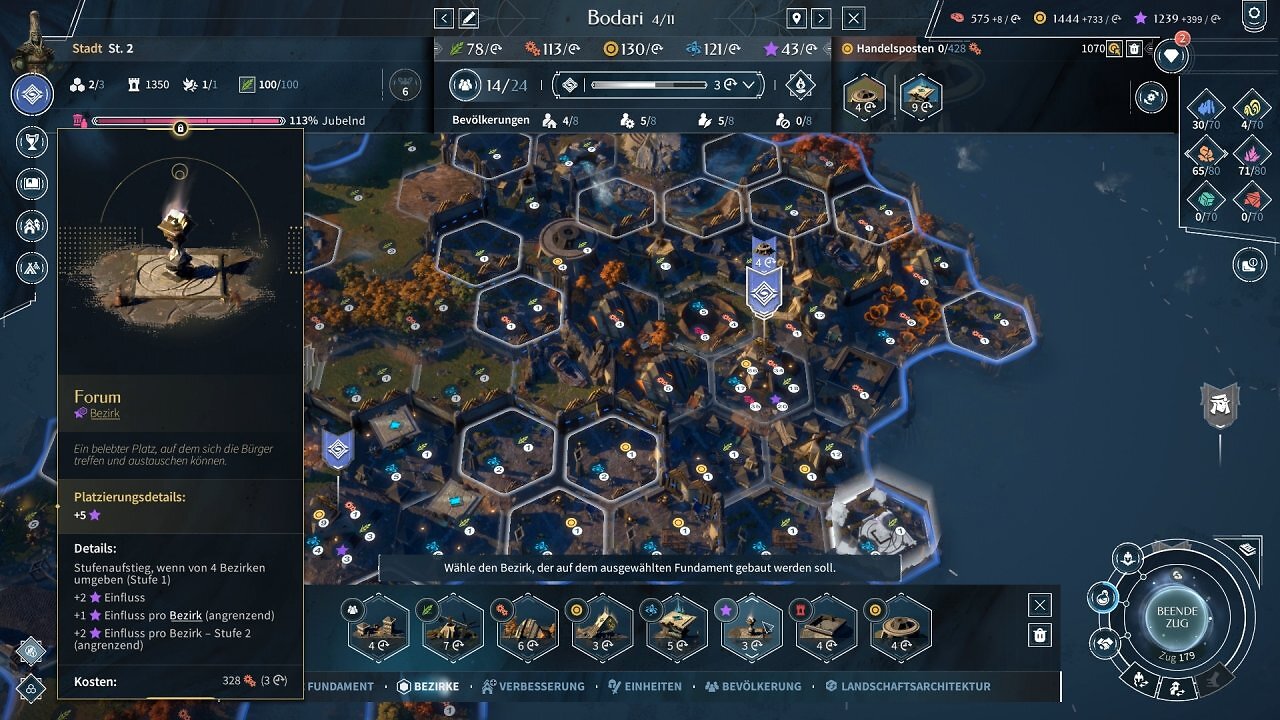Pick the science district costing 5 turns

coord(677,628)
